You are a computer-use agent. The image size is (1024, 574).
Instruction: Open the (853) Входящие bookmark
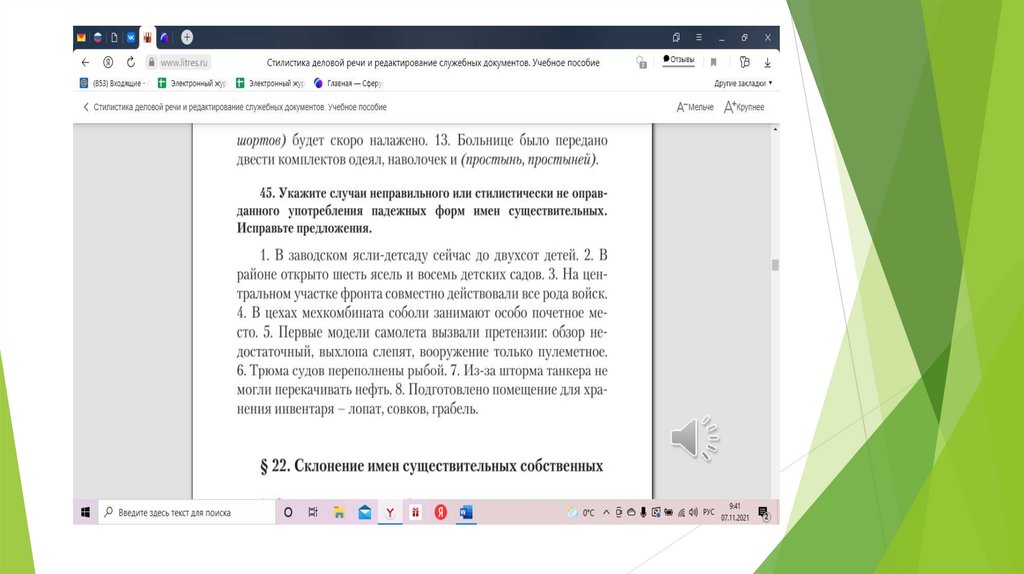(x=112, y=84)
